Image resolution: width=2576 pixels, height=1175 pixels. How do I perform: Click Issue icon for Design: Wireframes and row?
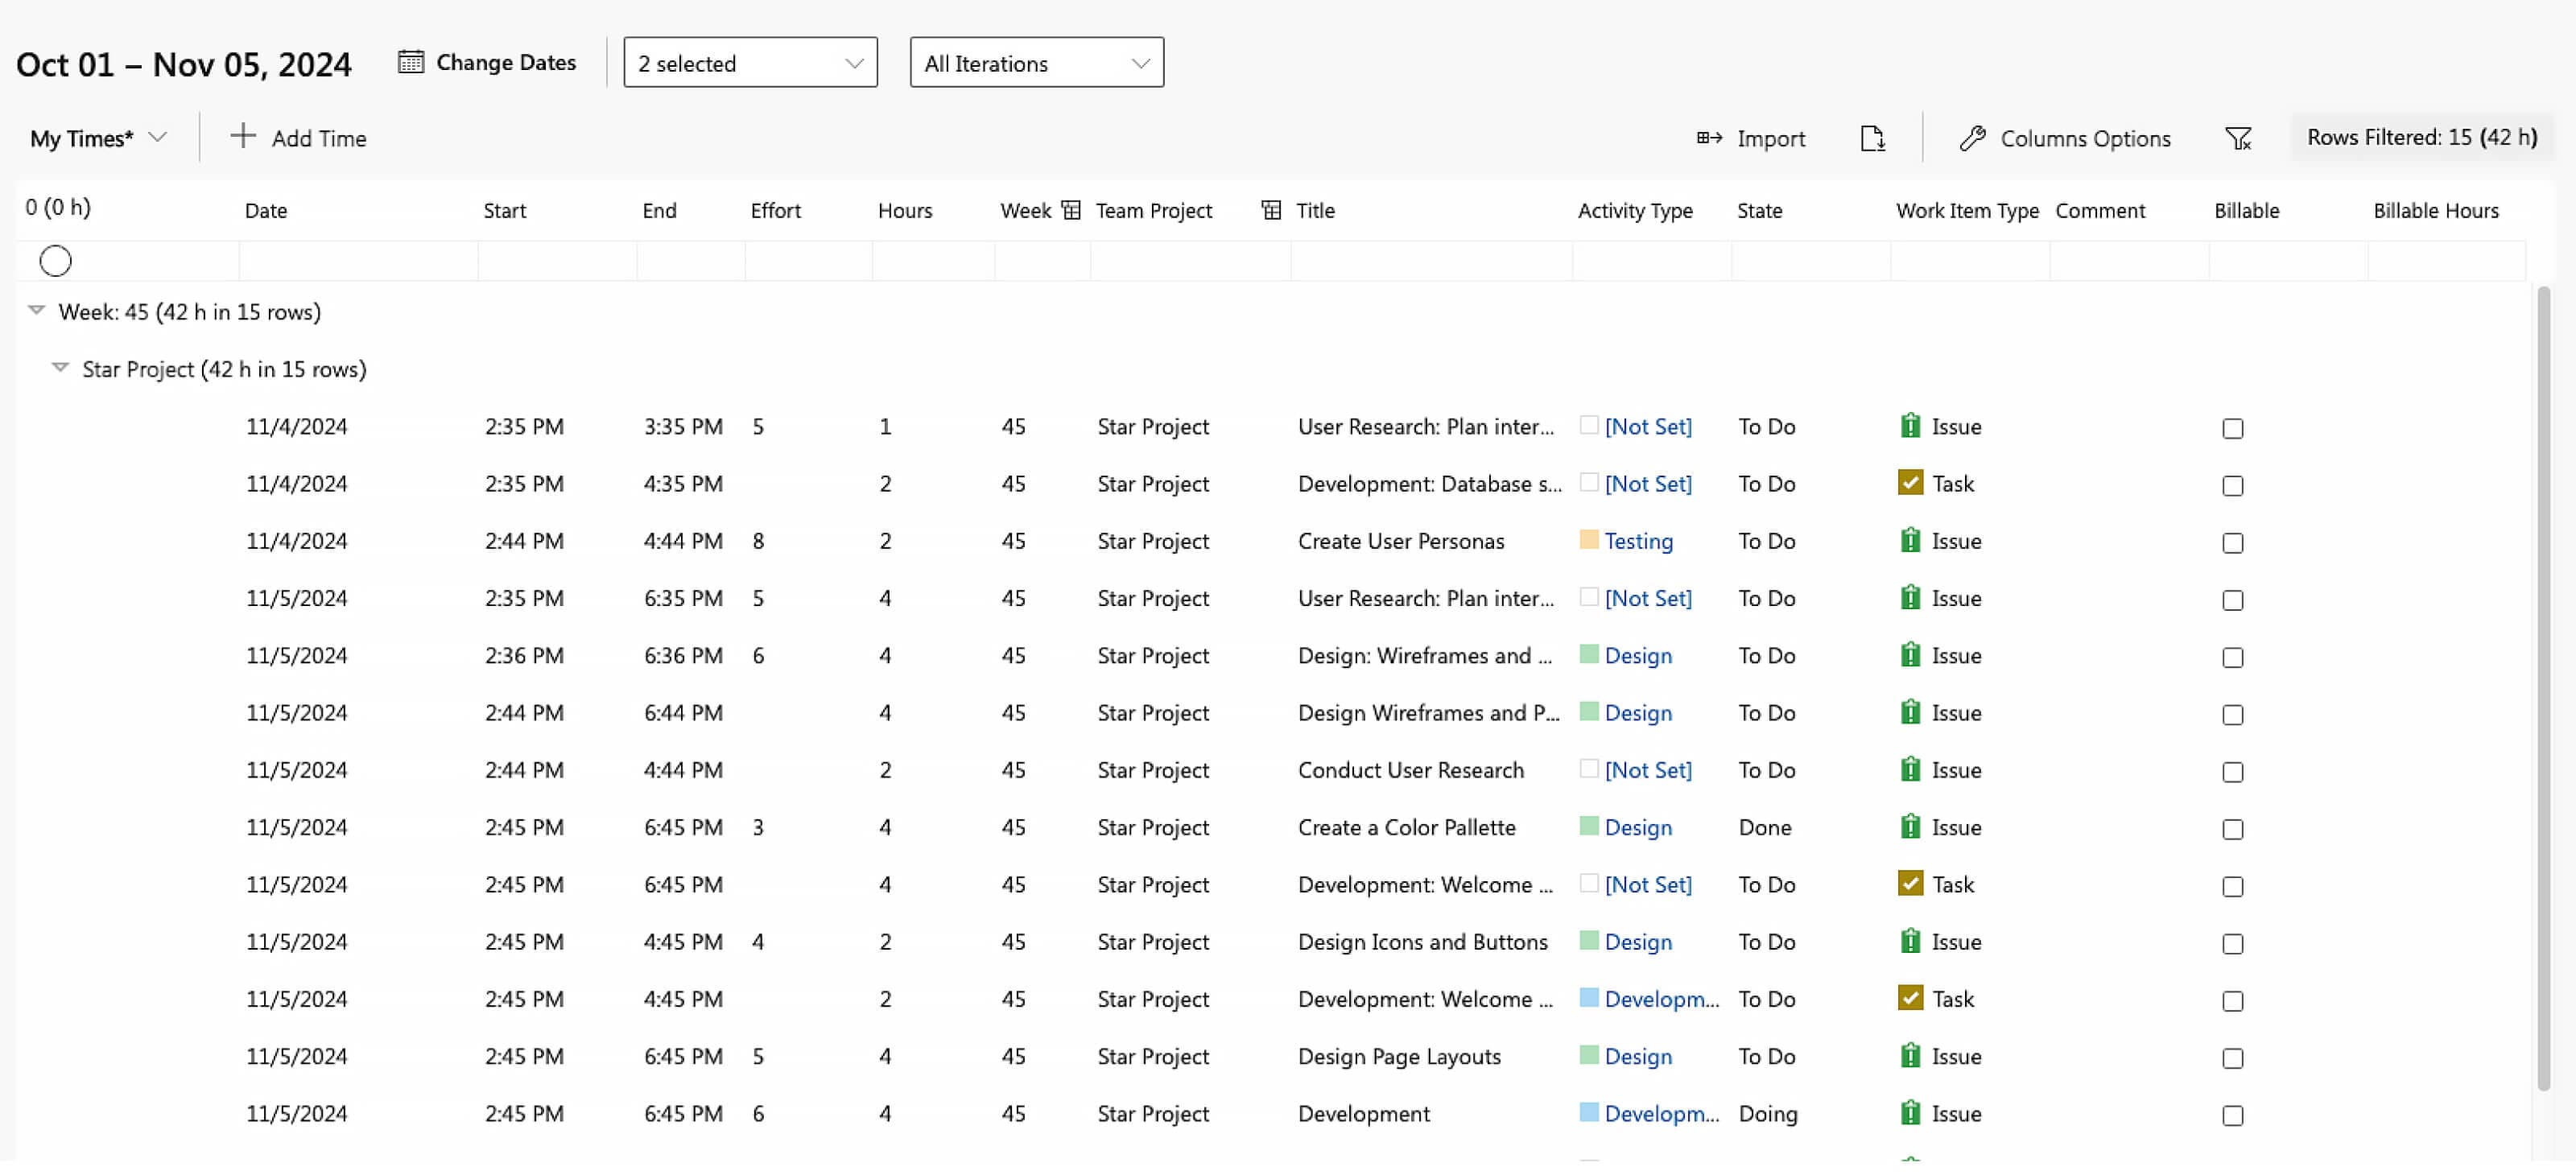pos(1910,655)
